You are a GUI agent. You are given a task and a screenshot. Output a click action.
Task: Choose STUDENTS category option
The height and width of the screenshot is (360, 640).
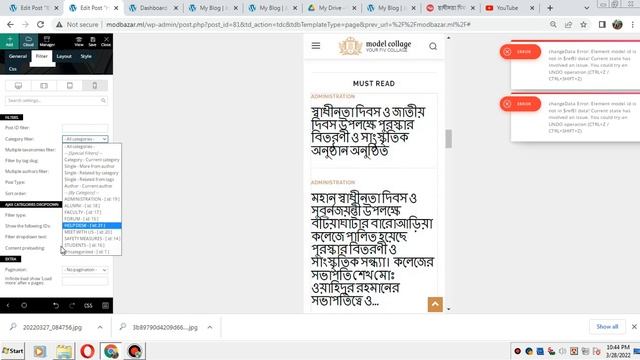click(92, 245)
